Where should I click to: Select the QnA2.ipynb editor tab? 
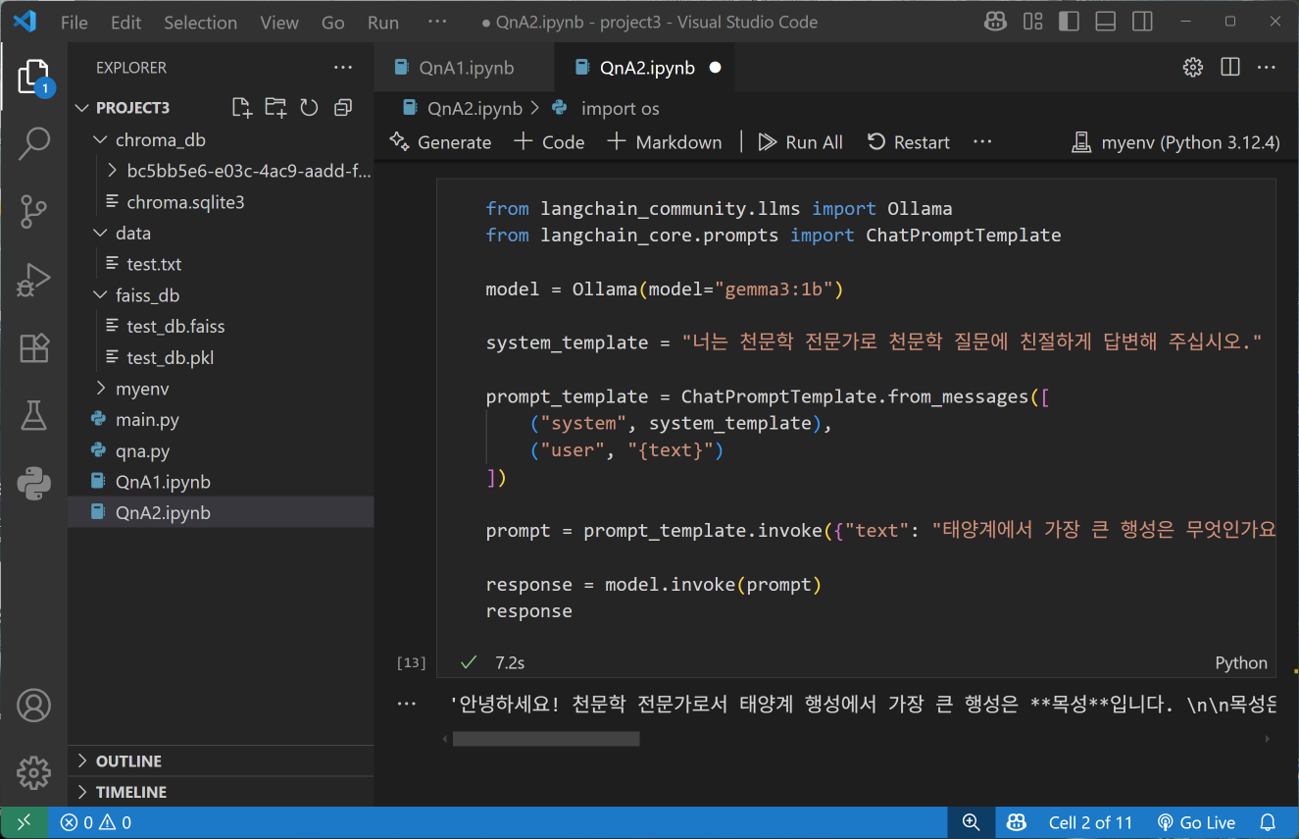647,67
